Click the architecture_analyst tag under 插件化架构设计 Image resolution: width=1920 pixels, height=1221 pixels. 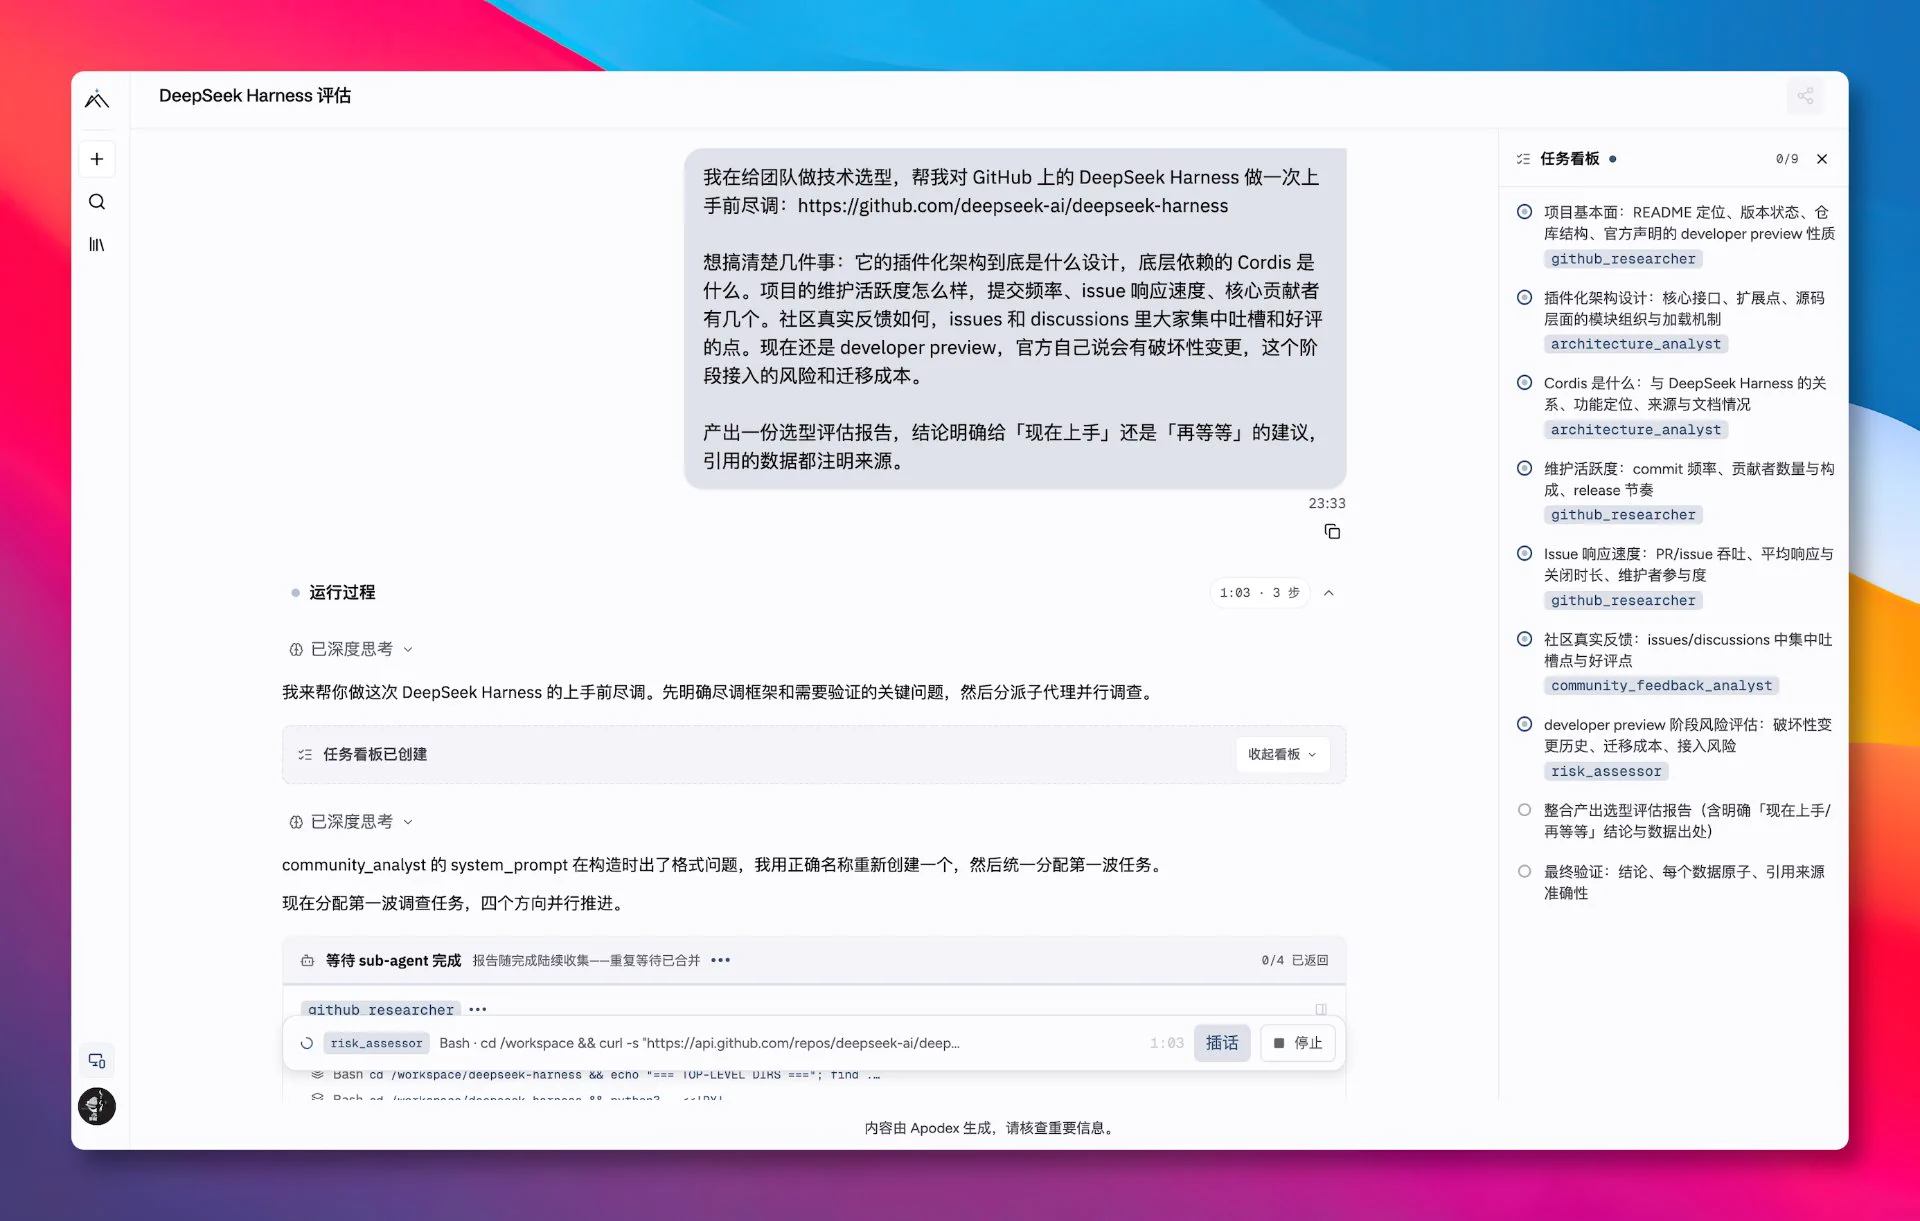(1635, 344)
